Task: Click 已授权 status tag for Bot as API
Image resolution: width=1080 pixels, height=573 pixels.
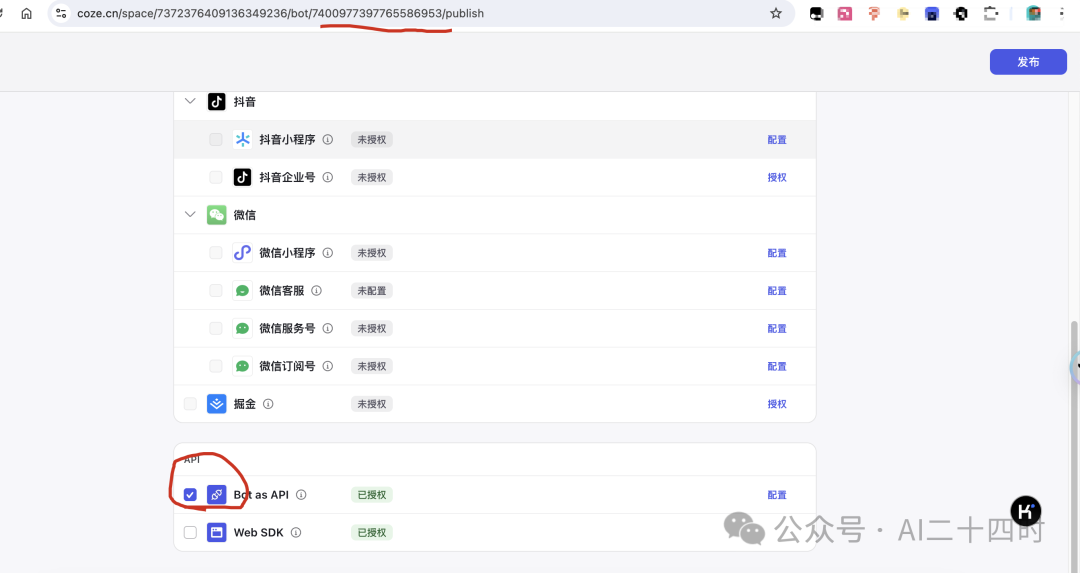Action: point(372,494)
